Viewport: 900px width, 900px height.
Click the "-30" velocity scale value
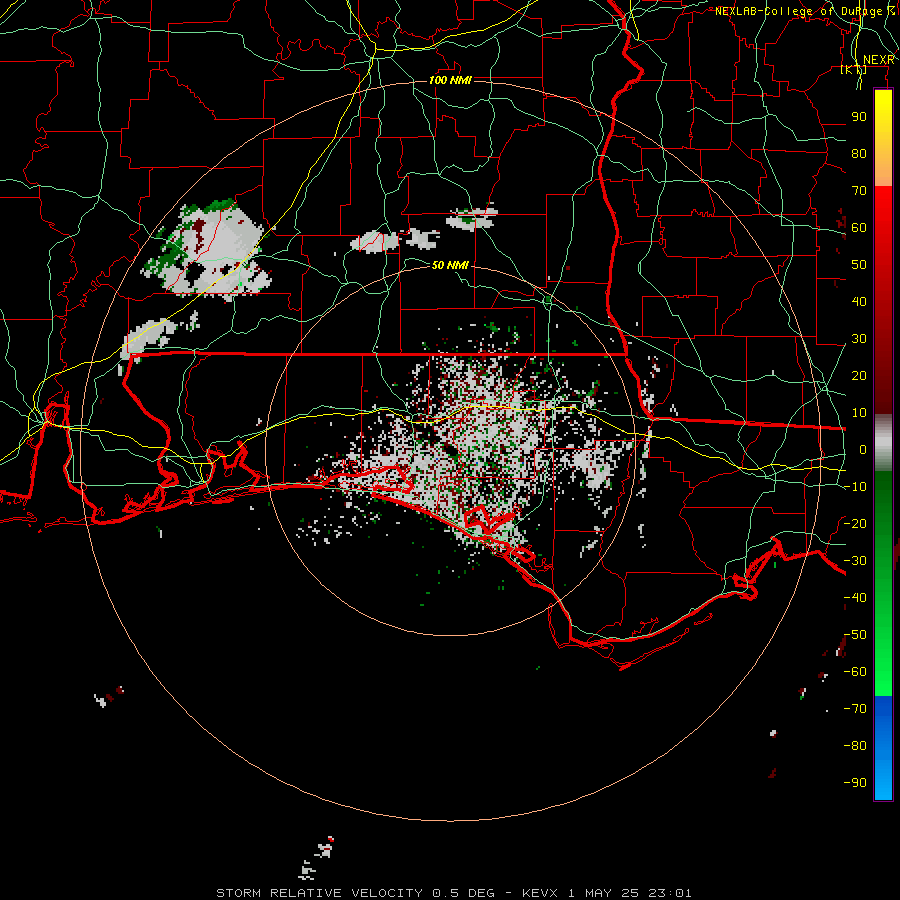pyautogui.click(x=855, y=560)
